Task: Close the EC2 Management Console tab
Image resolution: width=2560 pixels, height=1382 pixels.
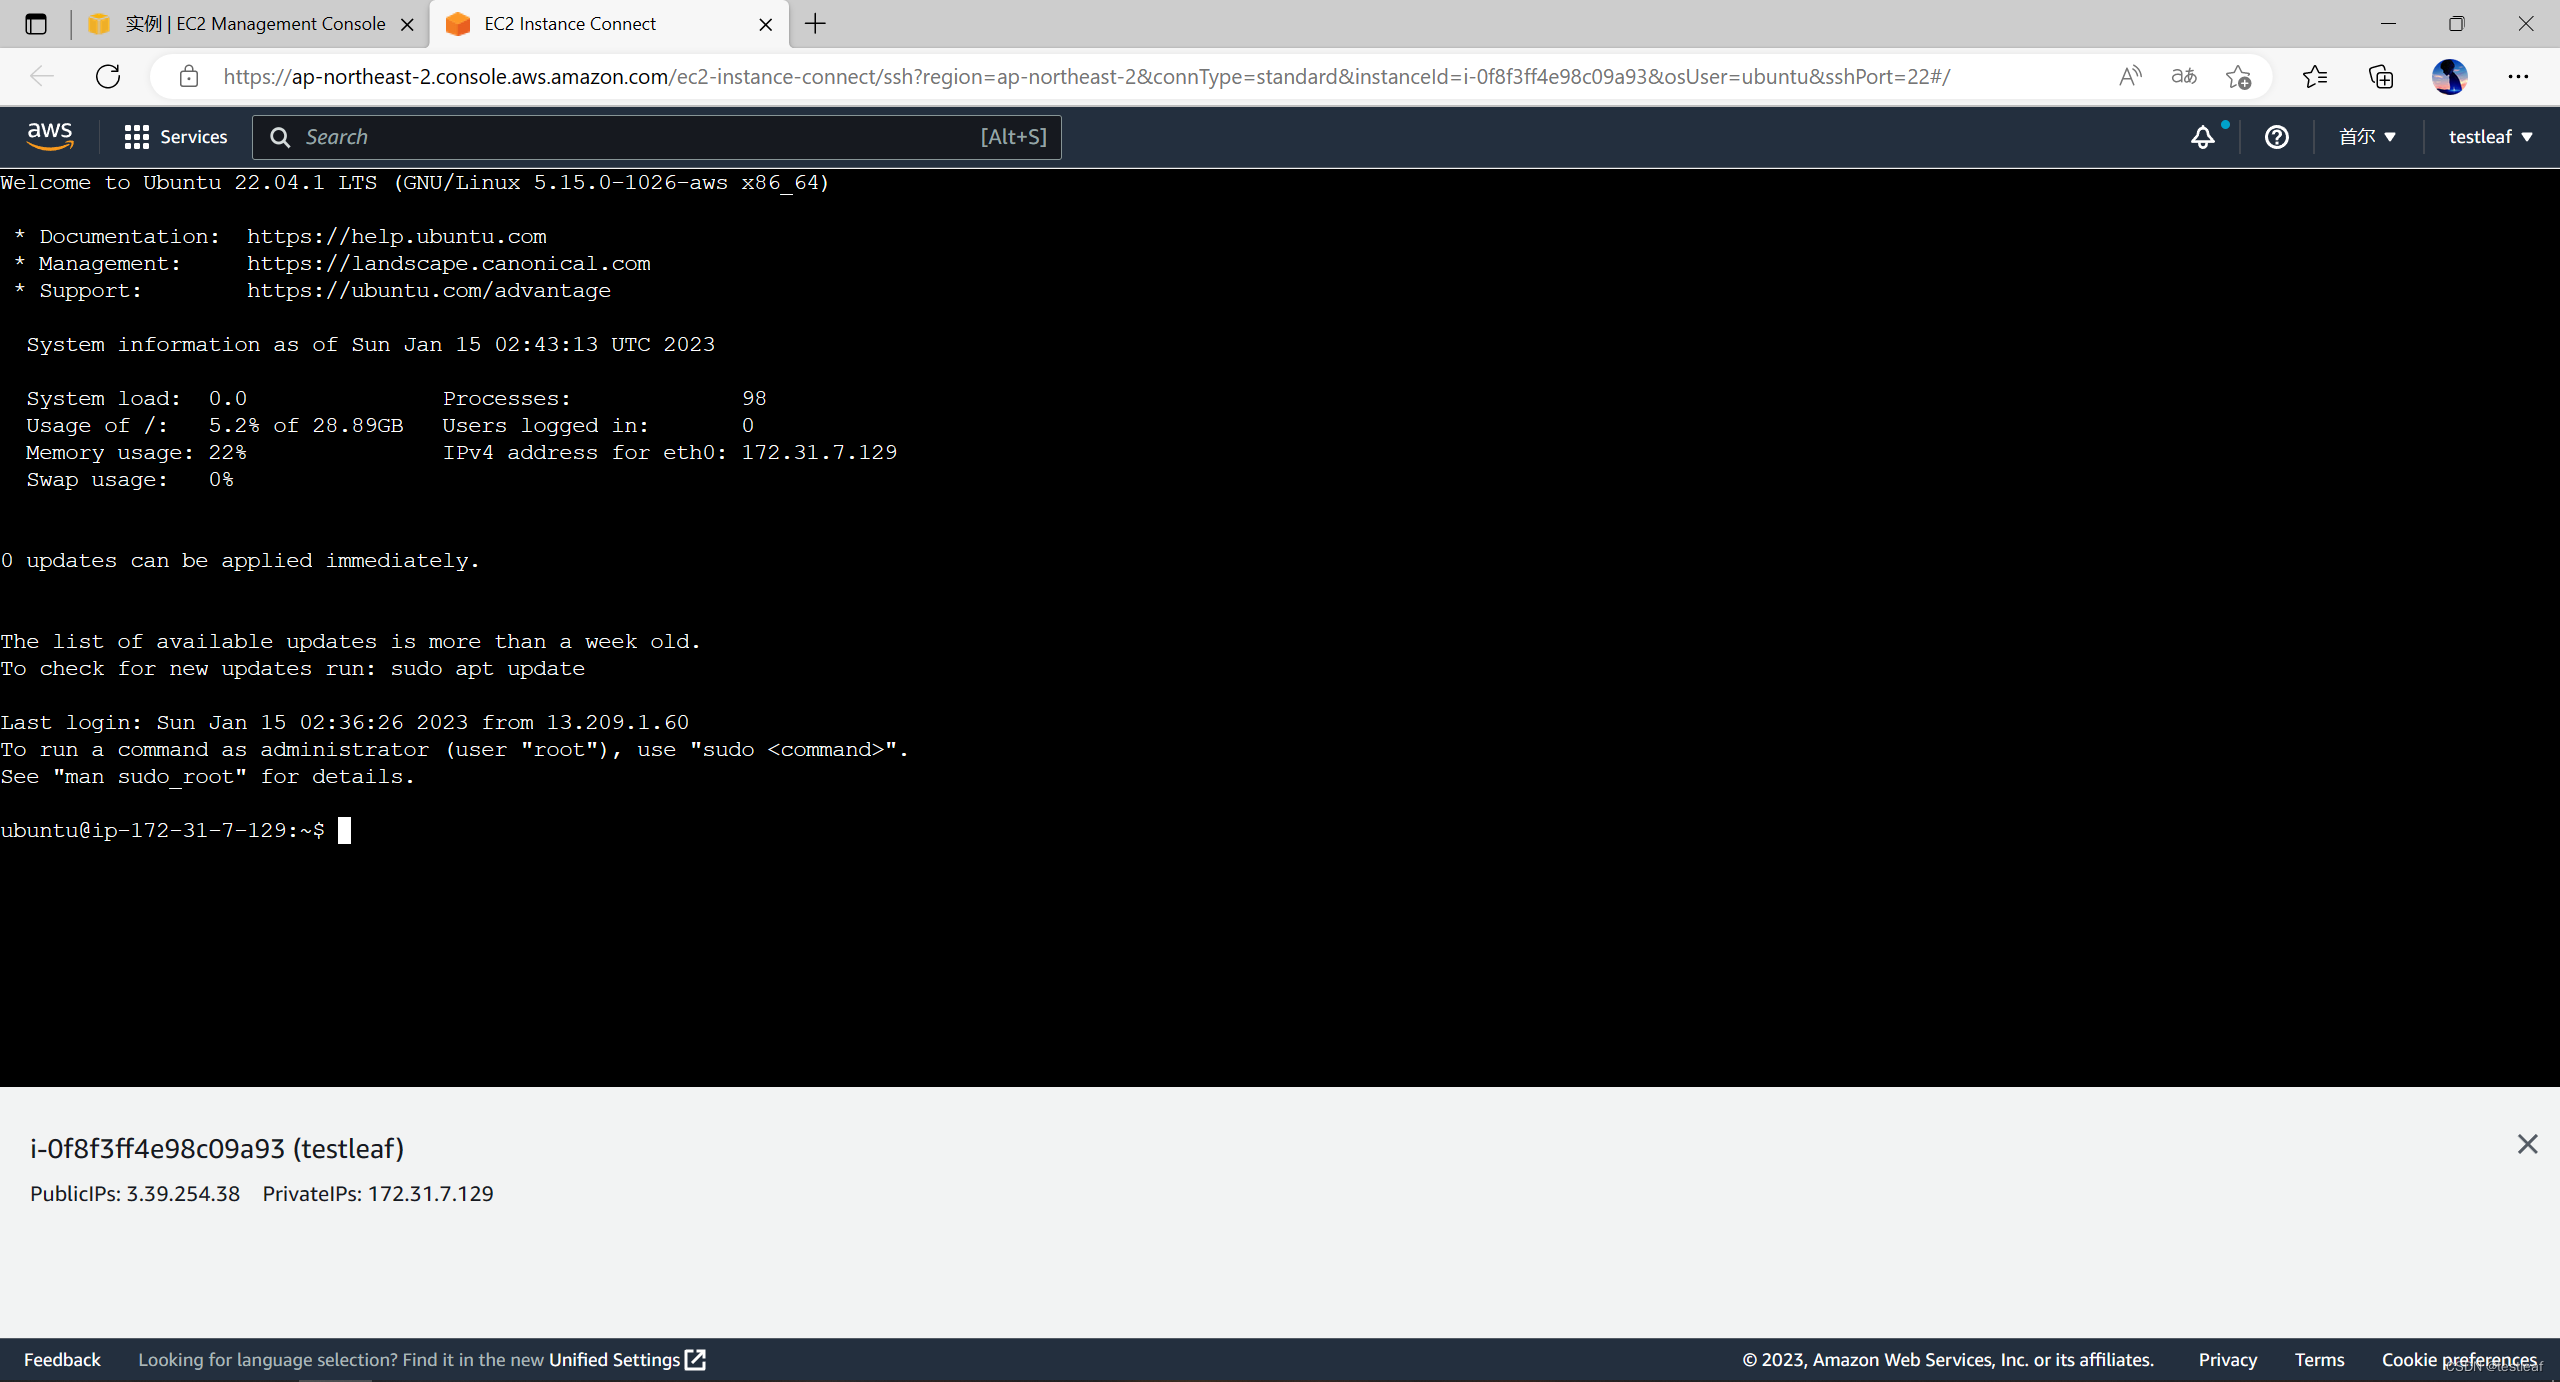Action: tap(407, 25)
